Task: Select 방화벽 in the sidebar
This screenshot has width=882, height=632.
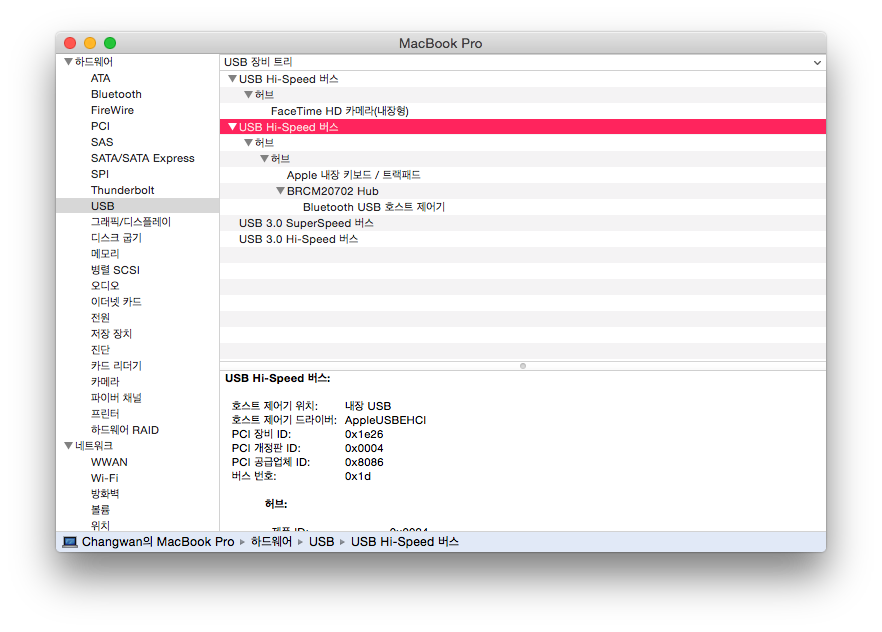Action: tap(105, 494)
